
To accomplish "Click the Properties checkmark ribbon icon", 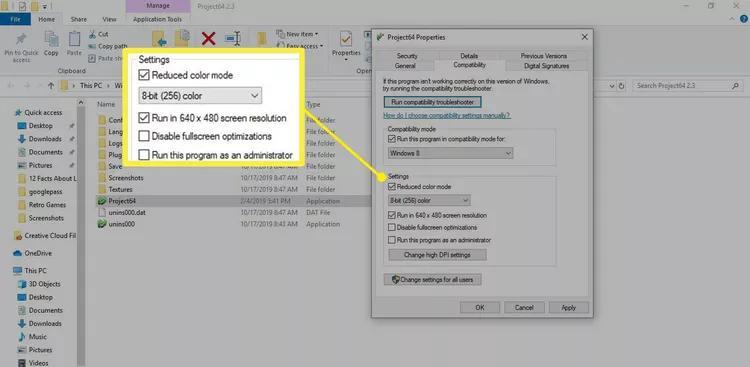I will click(346, 39).
